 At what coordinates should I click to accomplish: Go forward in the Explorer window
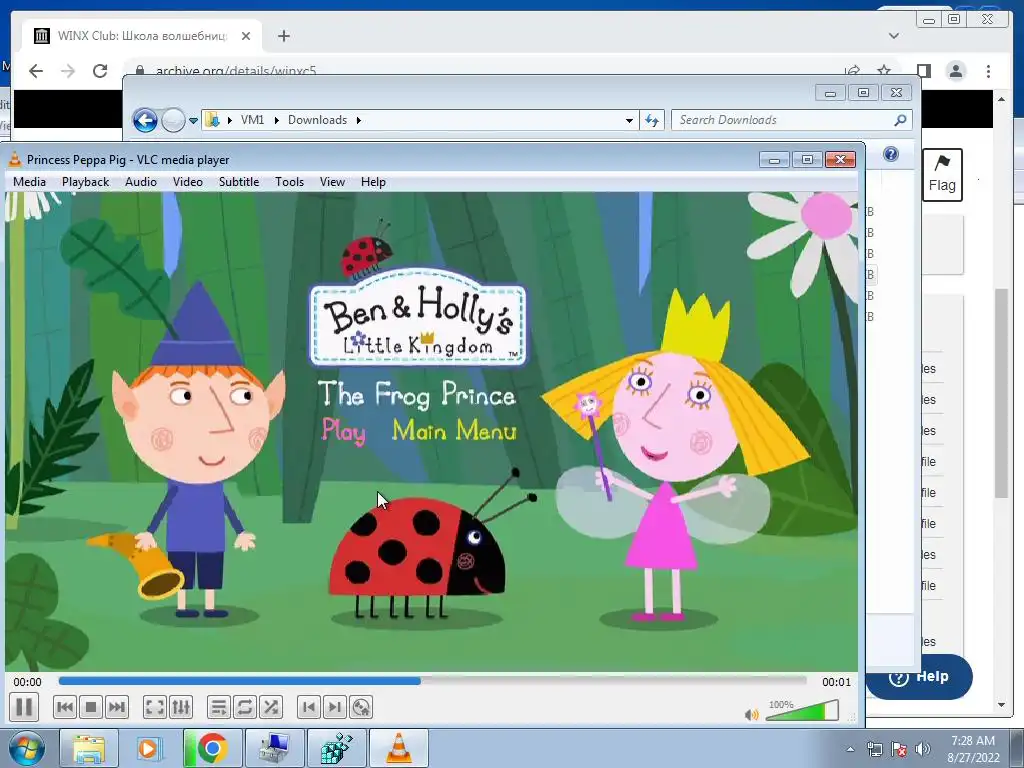(x=173, y=120)
